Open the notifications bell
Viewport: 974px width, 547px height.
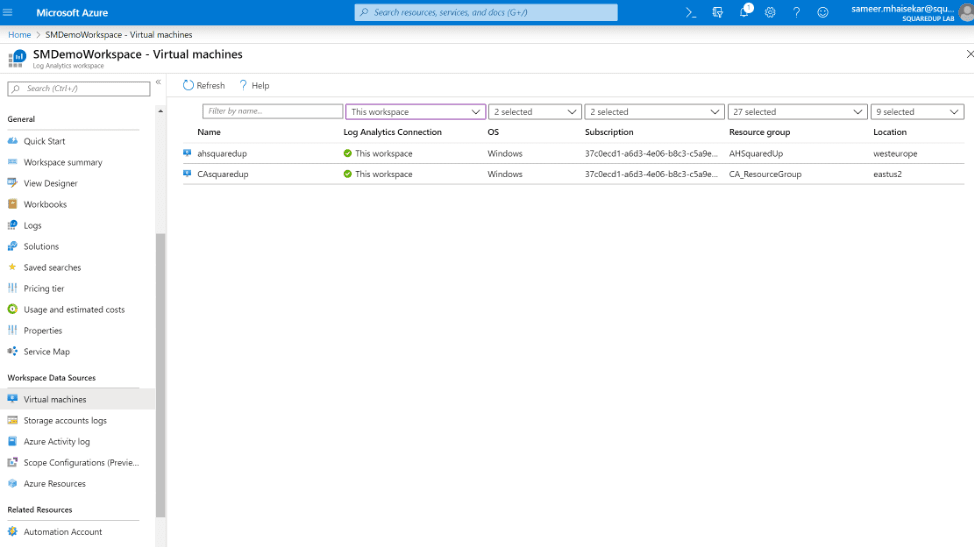pyautogui.click(x=744, y=12)
